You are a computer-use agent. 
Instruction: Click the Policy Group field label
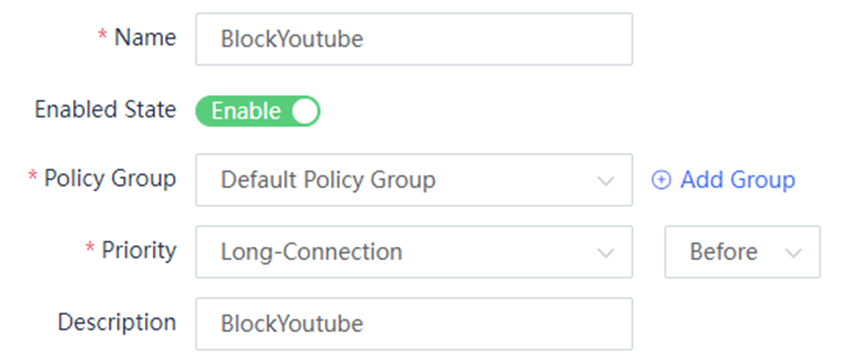click(x=110, y=179)
